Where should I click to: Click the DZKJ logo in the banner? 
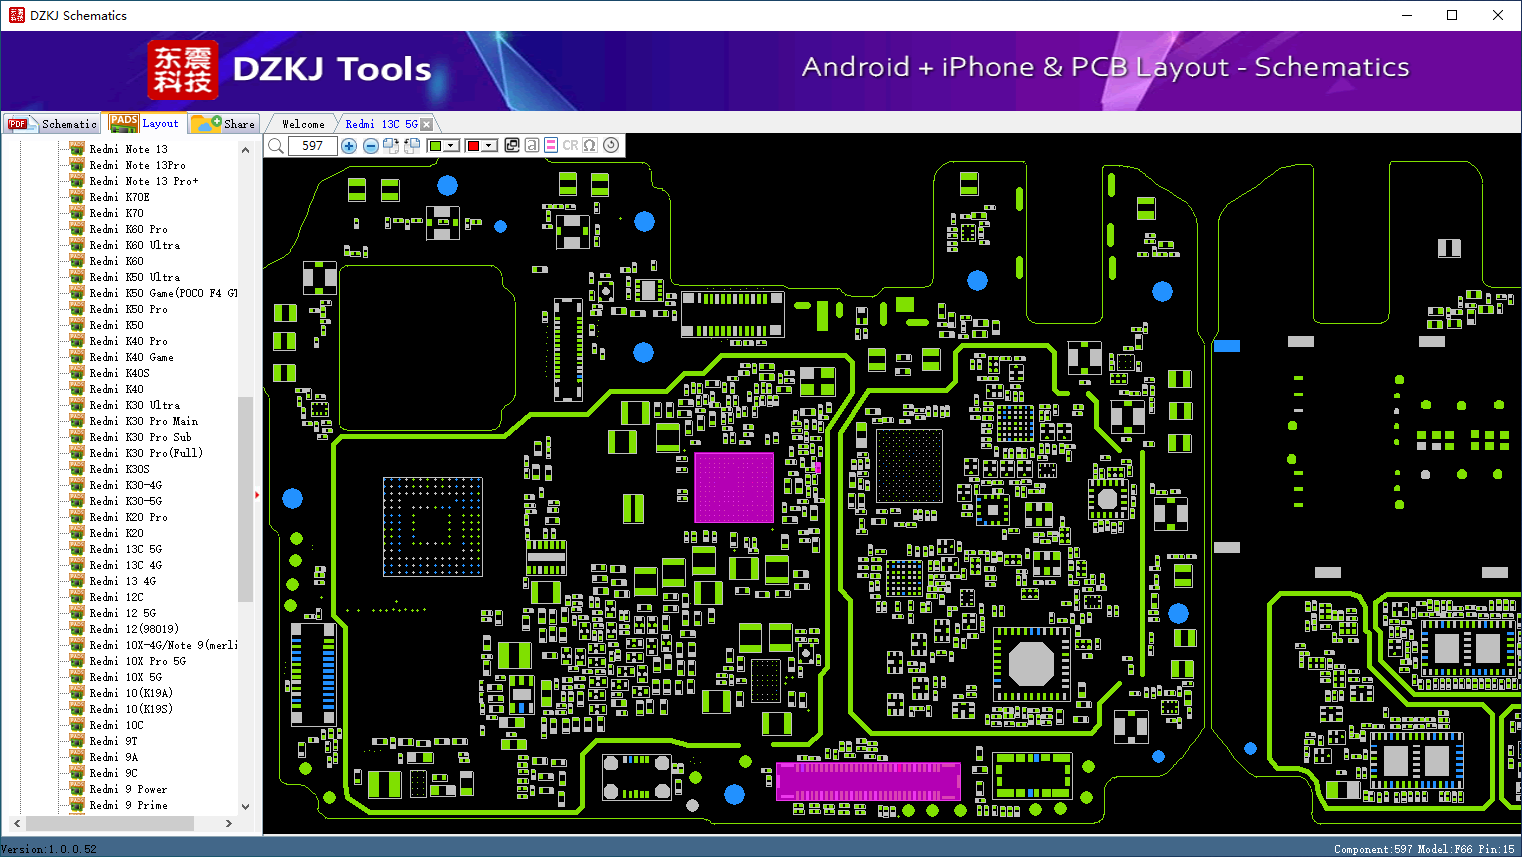[x=182, y=70]
